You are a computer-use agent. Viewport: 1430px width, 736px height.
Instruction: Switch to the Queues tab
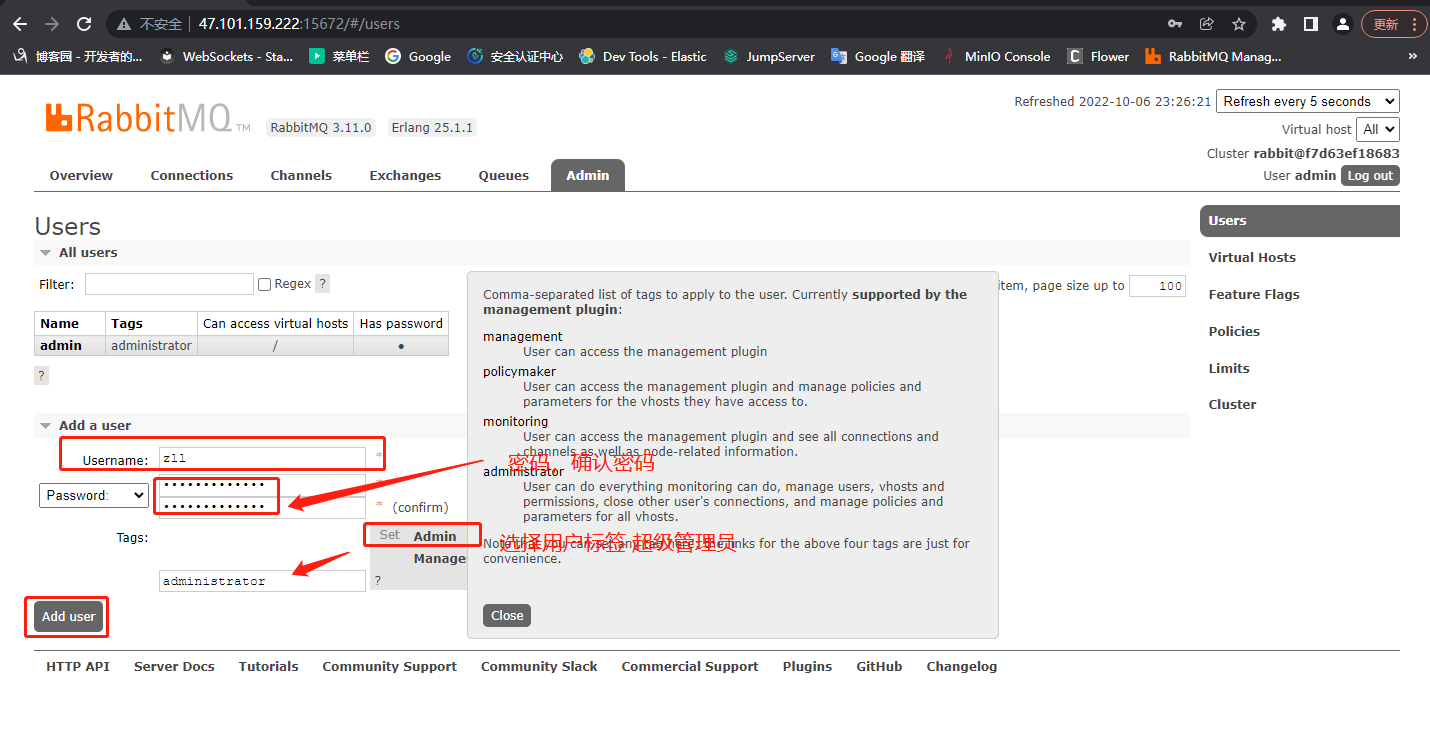pos(504,175)
